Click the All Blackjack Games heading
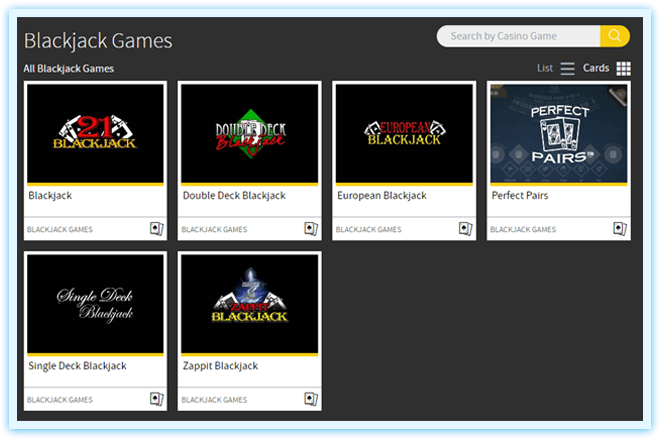Screen dimensions: 659x439 pyautogui.click(x=69, y=68)
